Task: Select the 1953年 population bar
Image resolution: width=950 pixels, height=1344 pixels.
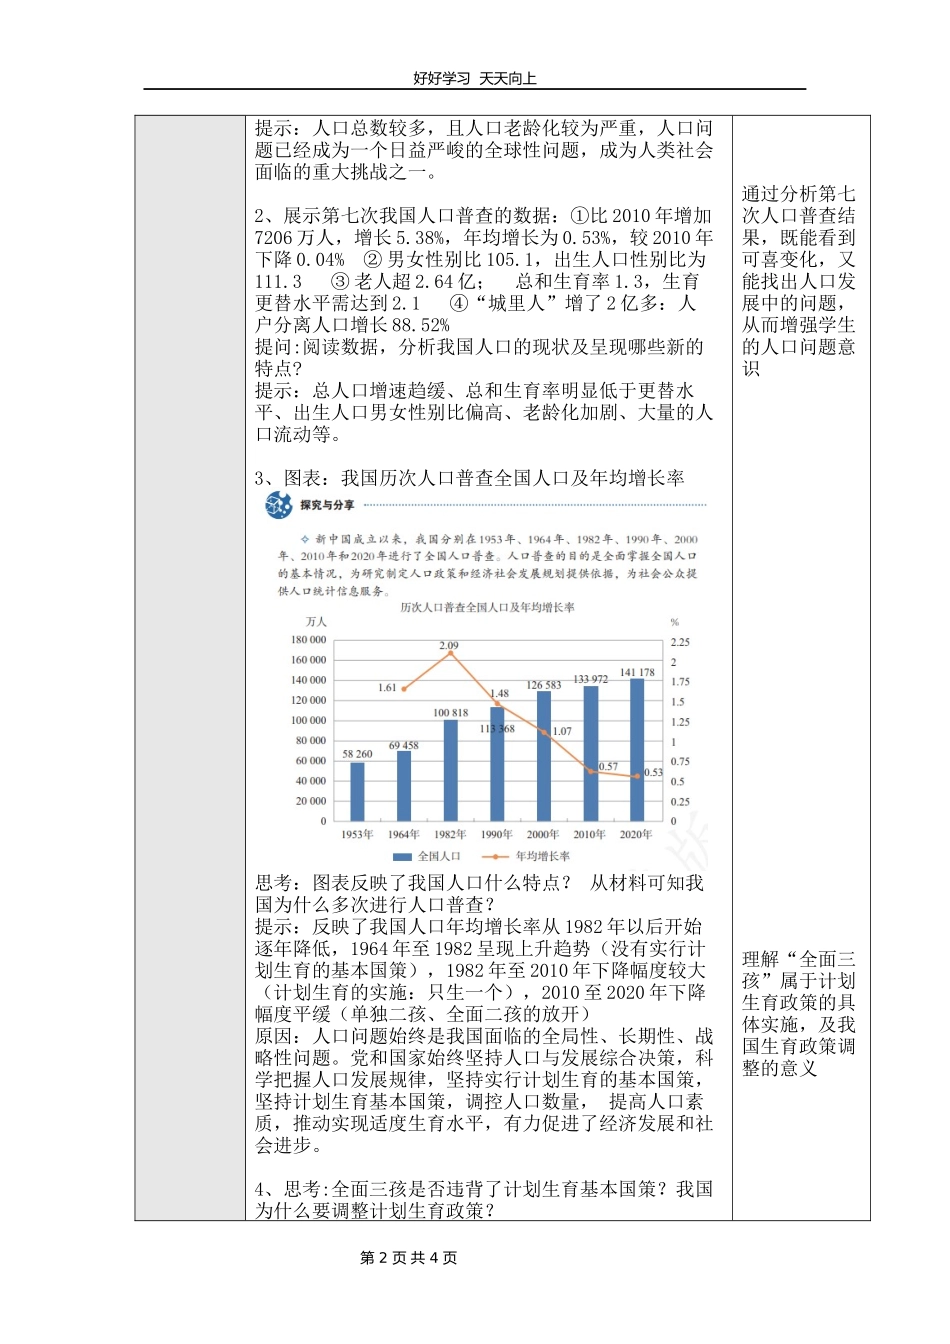Action: coord(357,791)
